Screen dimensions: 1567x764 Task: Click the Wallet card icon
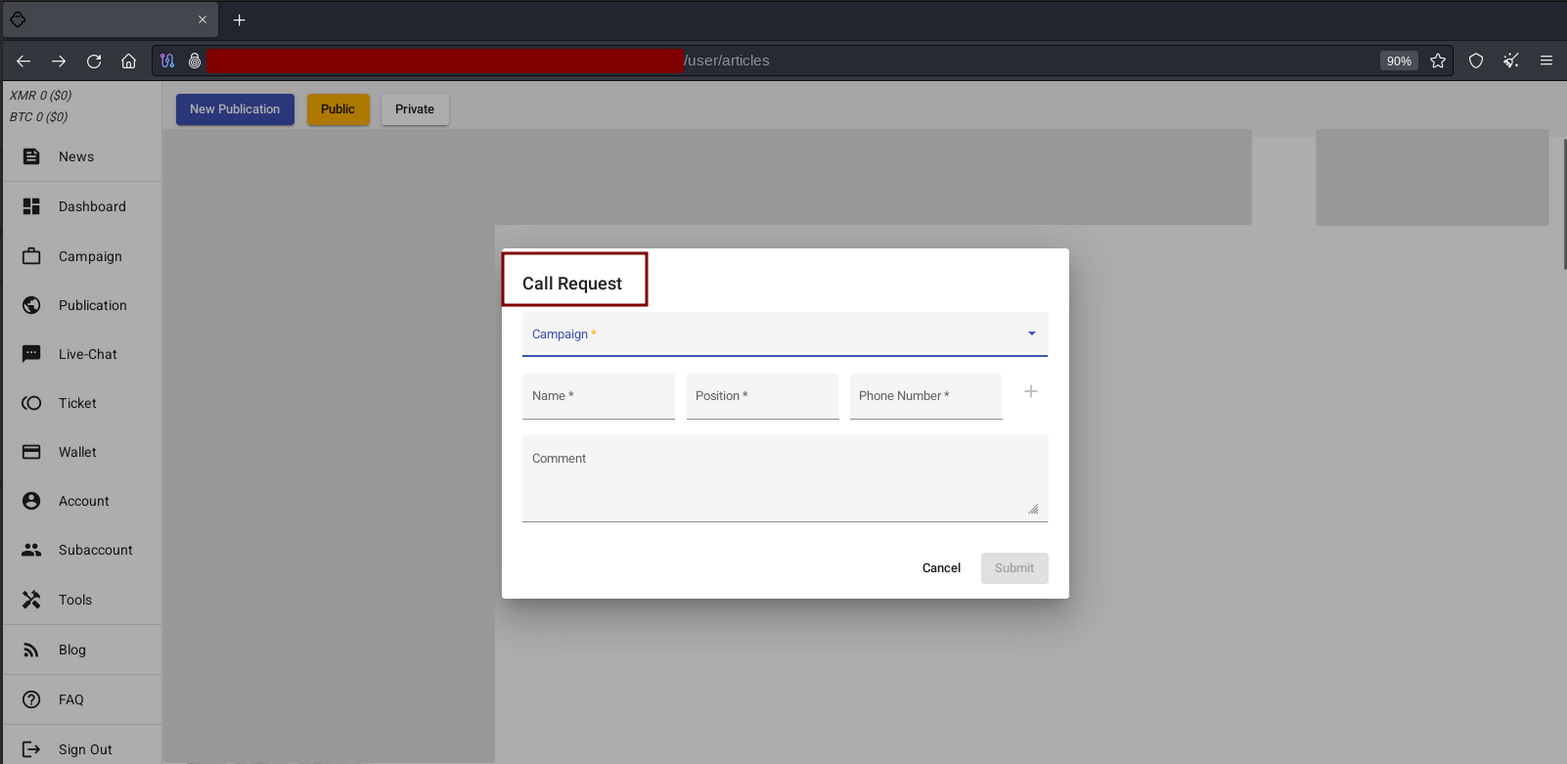[31, 452]
